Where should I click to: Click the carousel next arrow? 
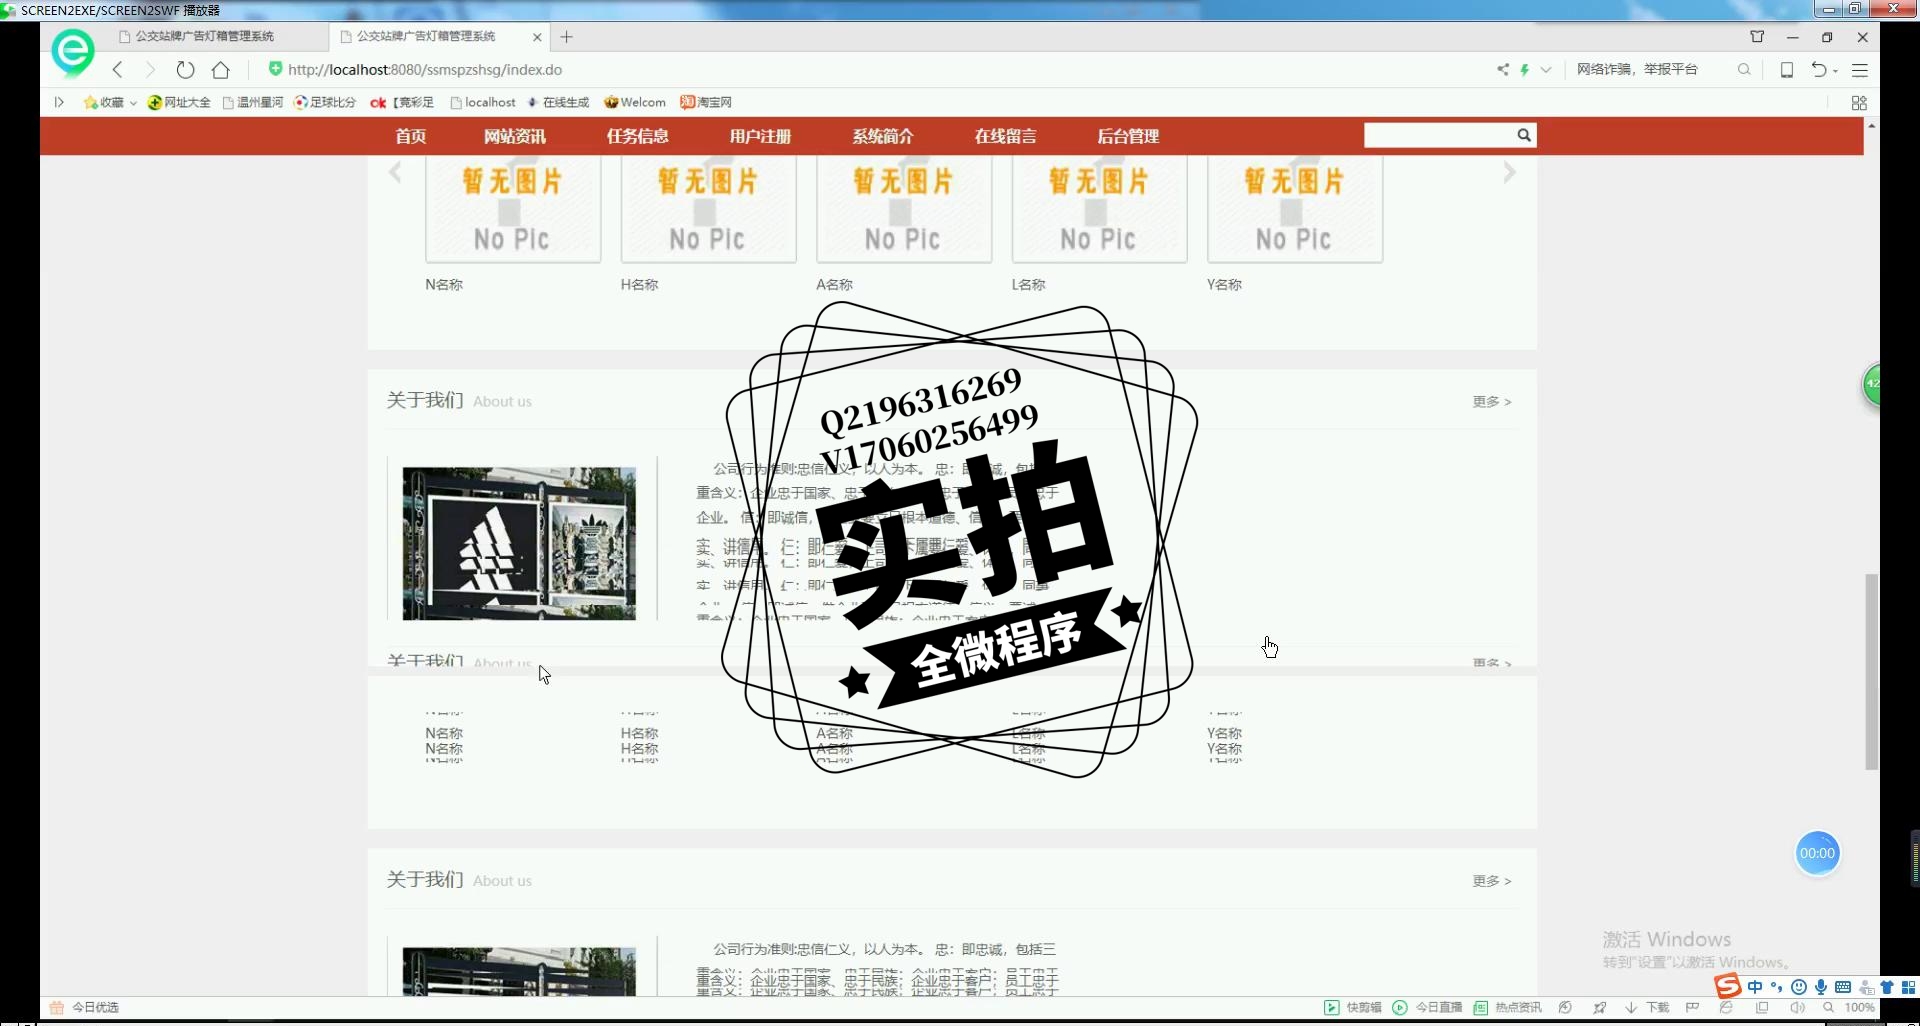coord(1509,172)
